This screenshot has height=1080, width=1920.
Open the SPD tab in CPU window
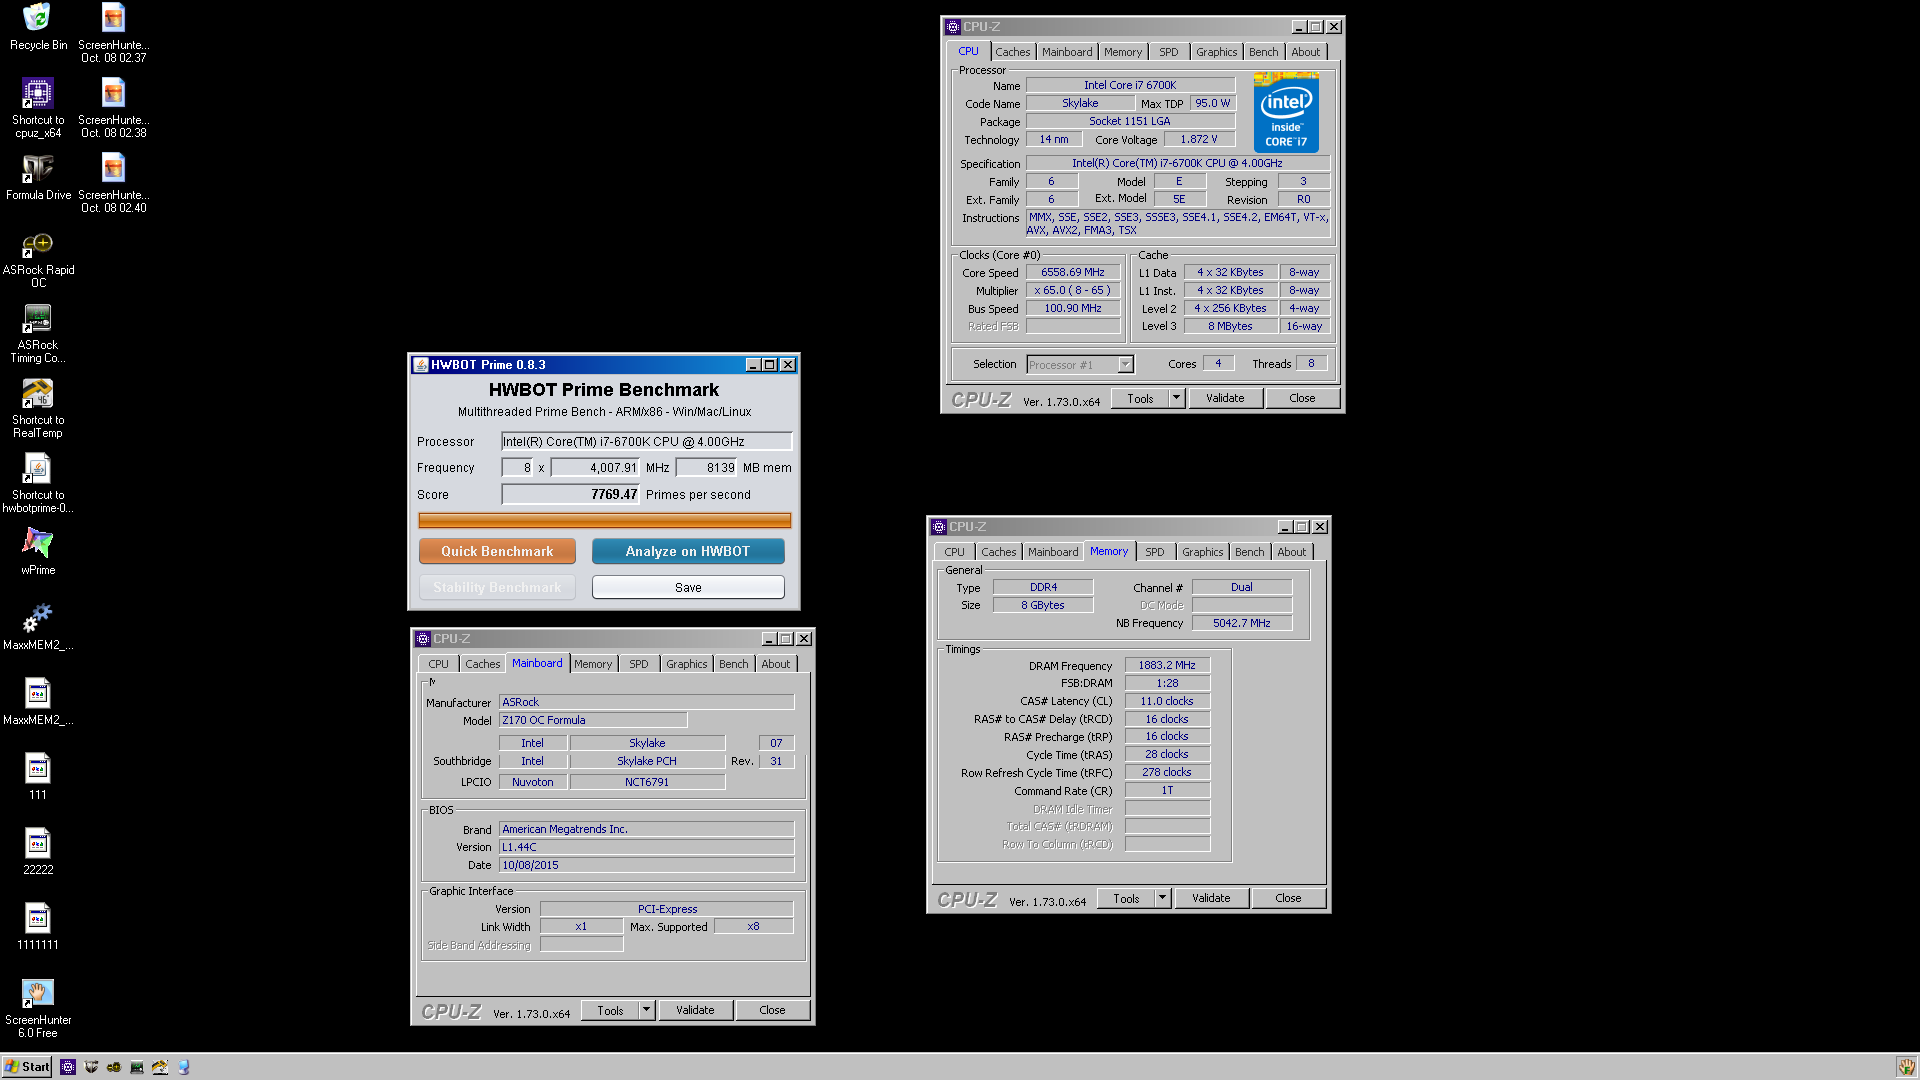tap(1168, 52)
